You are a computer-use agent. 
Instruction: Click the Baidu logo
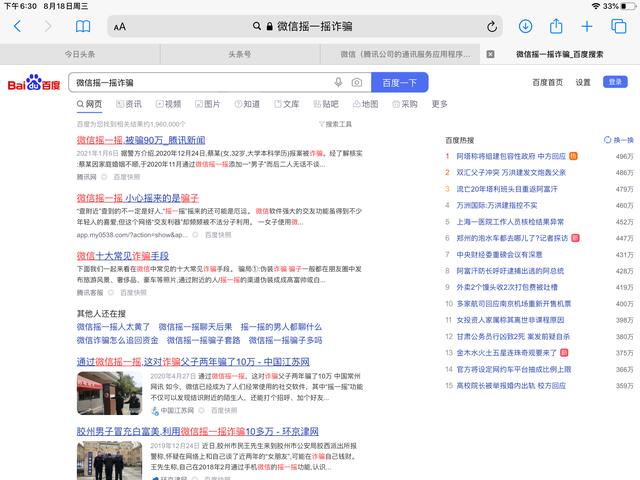pyautogui.click(x=34, y=83)
